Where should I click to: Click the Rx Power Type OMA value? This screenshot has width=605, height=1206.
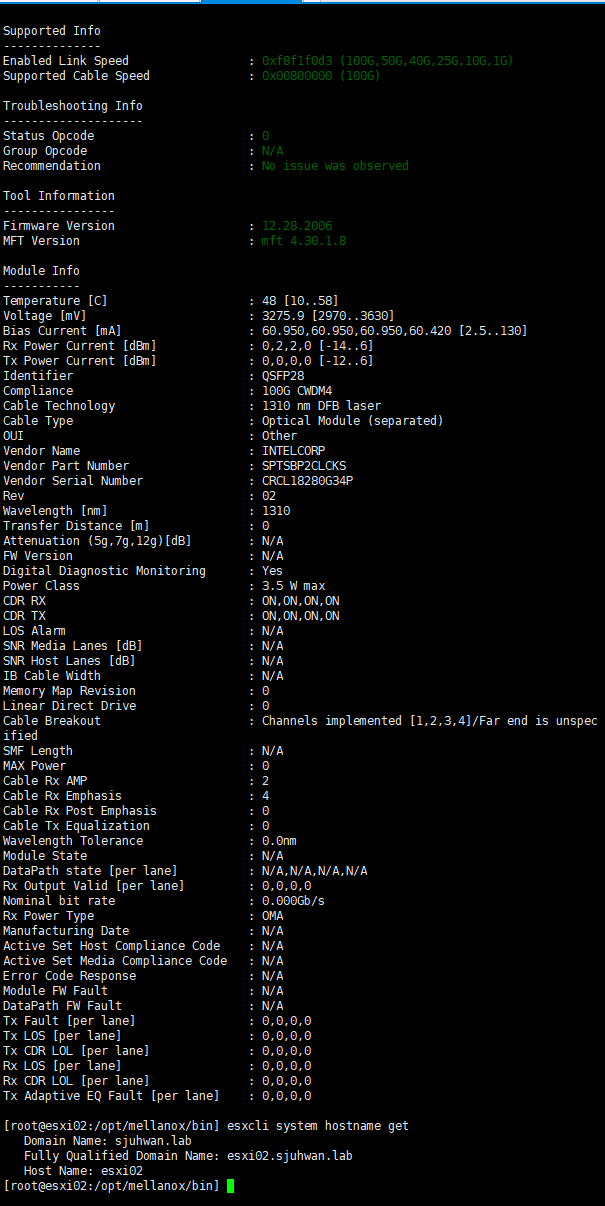click(x=273, y=916)
